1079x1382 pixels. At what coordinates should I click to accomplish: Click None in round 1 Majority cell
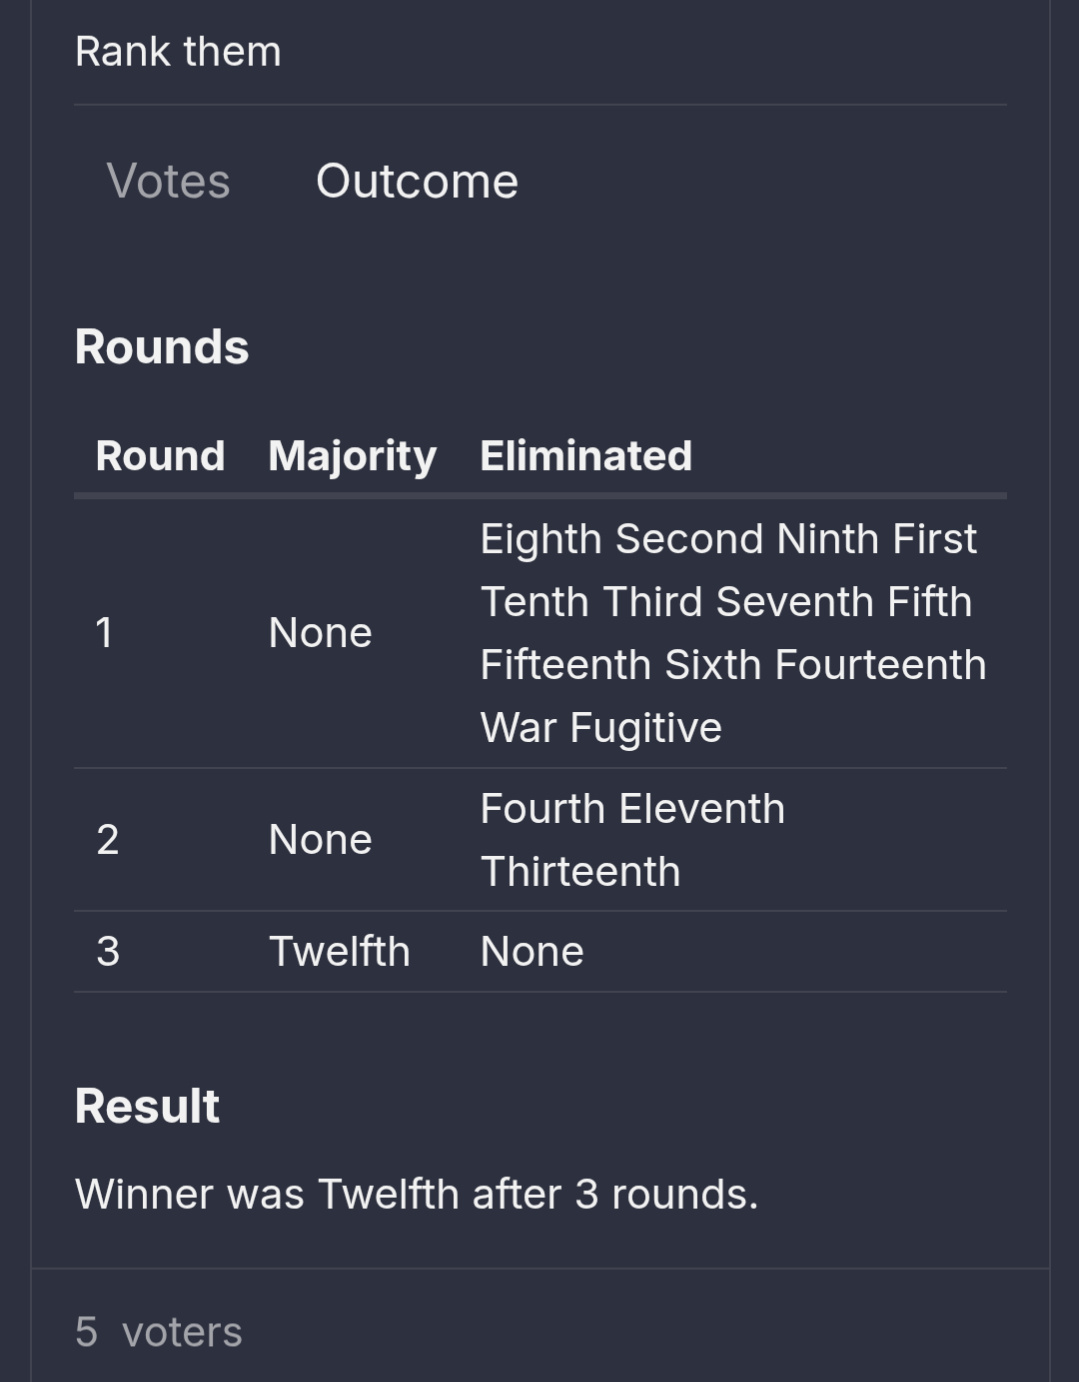[x=320, y=632]
